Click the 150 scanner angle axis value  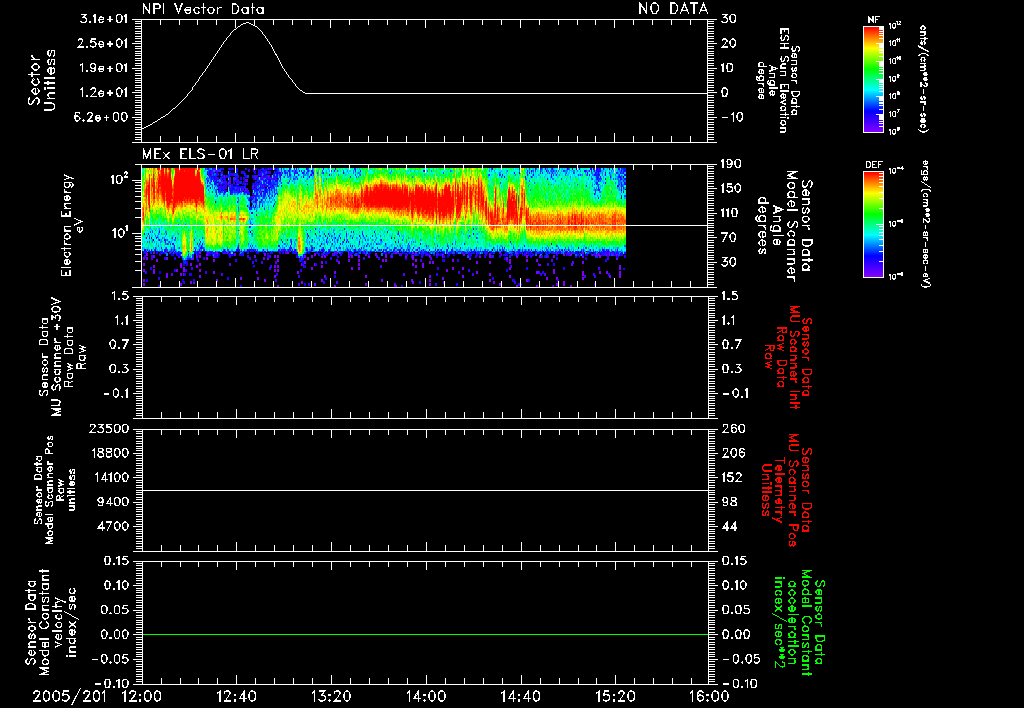click(x=731, y=188)
